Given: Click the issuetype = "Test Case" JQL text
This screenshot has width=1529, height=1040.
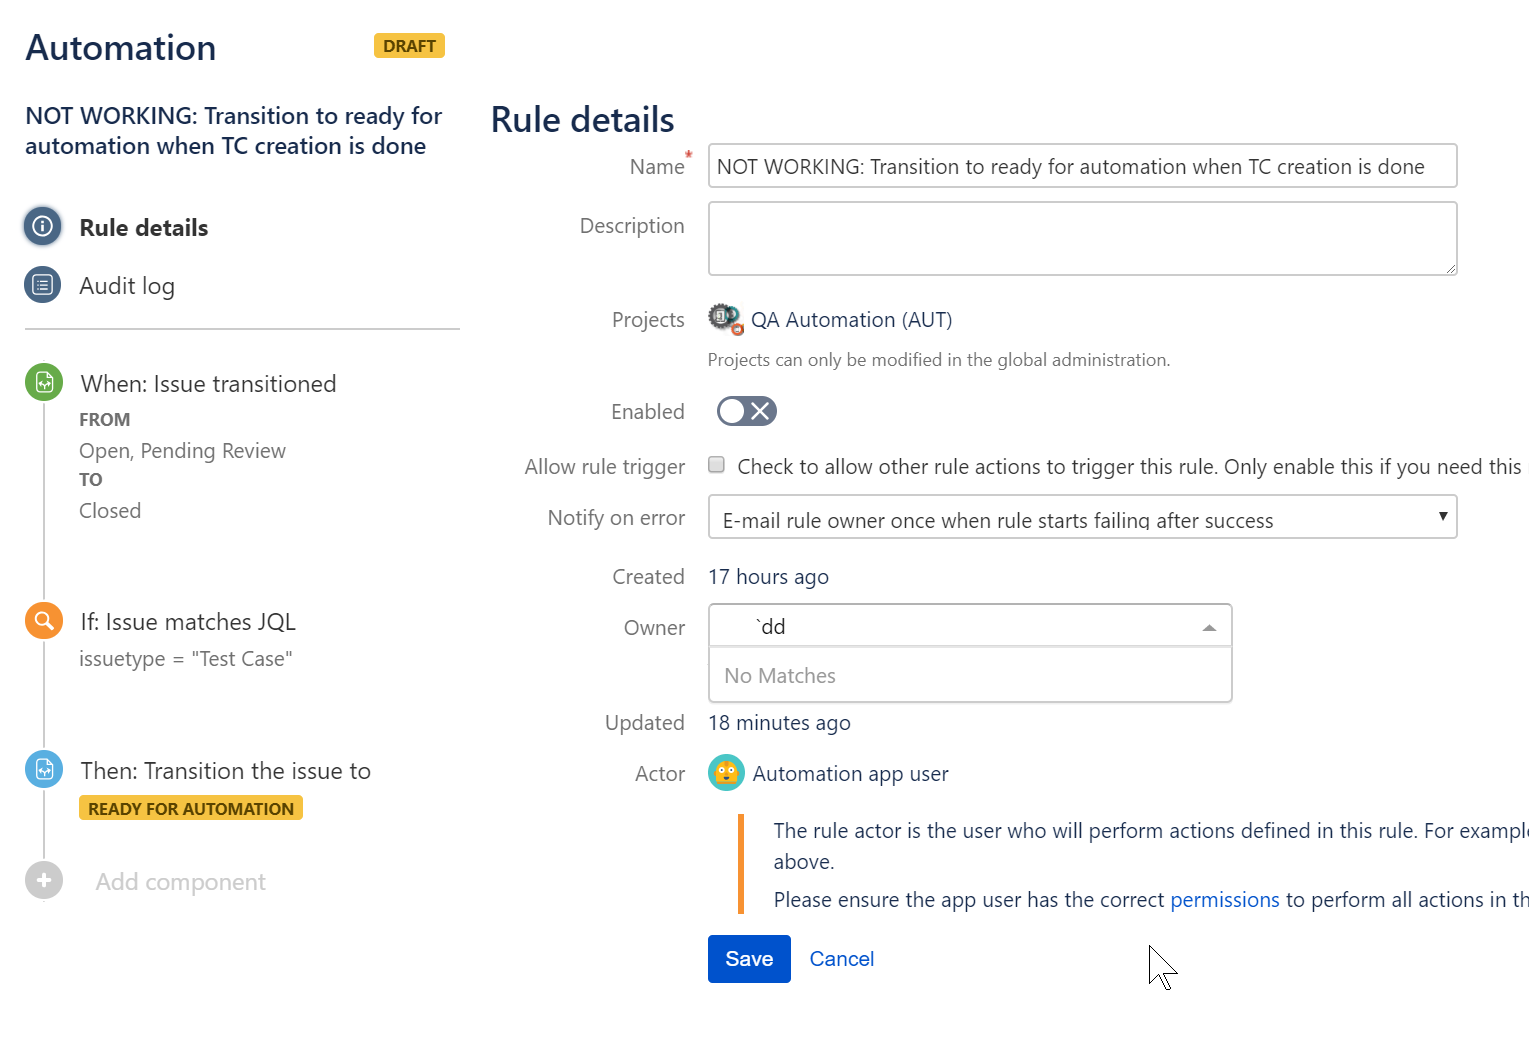Looking at the screenshot, I should [186, 659].
